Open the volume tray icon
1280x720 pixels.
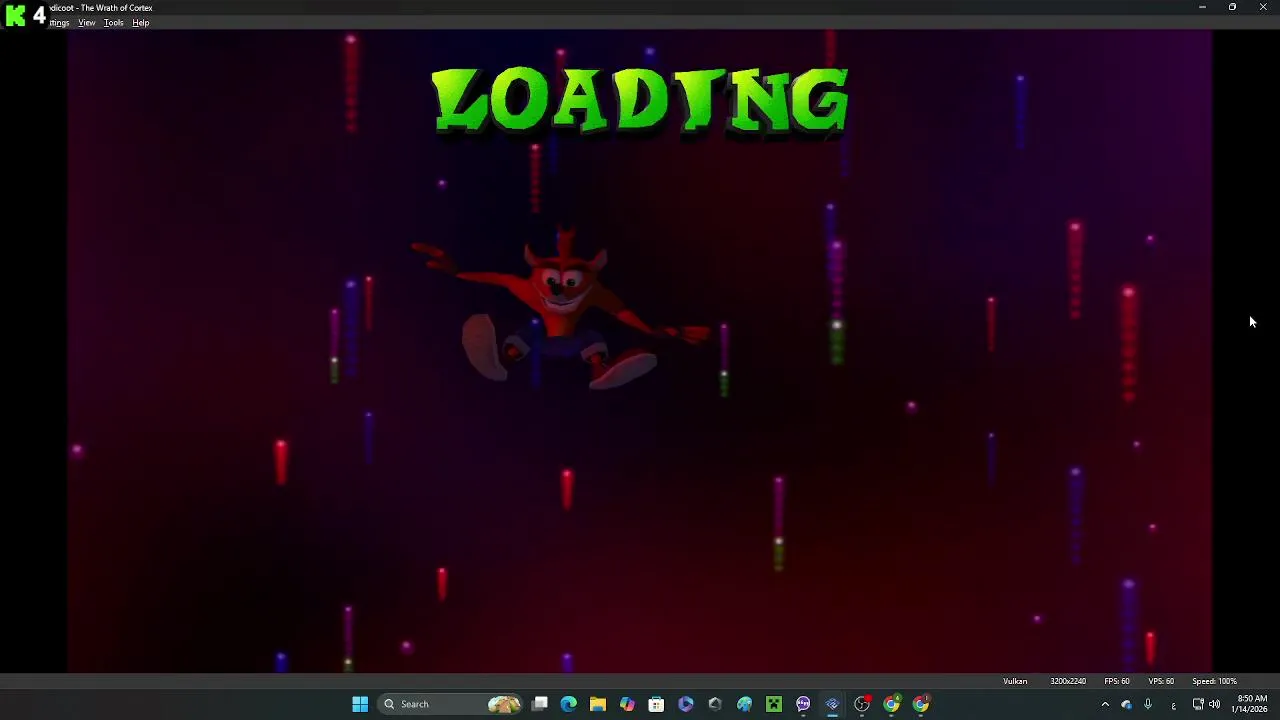pos(1214,704)
